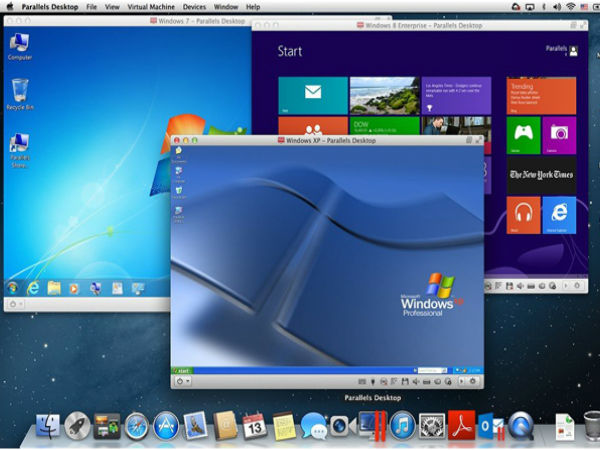This screenshot has height=450, width=600.
Task: Open the Virtual Machine menu
Action: pos(151,7)
